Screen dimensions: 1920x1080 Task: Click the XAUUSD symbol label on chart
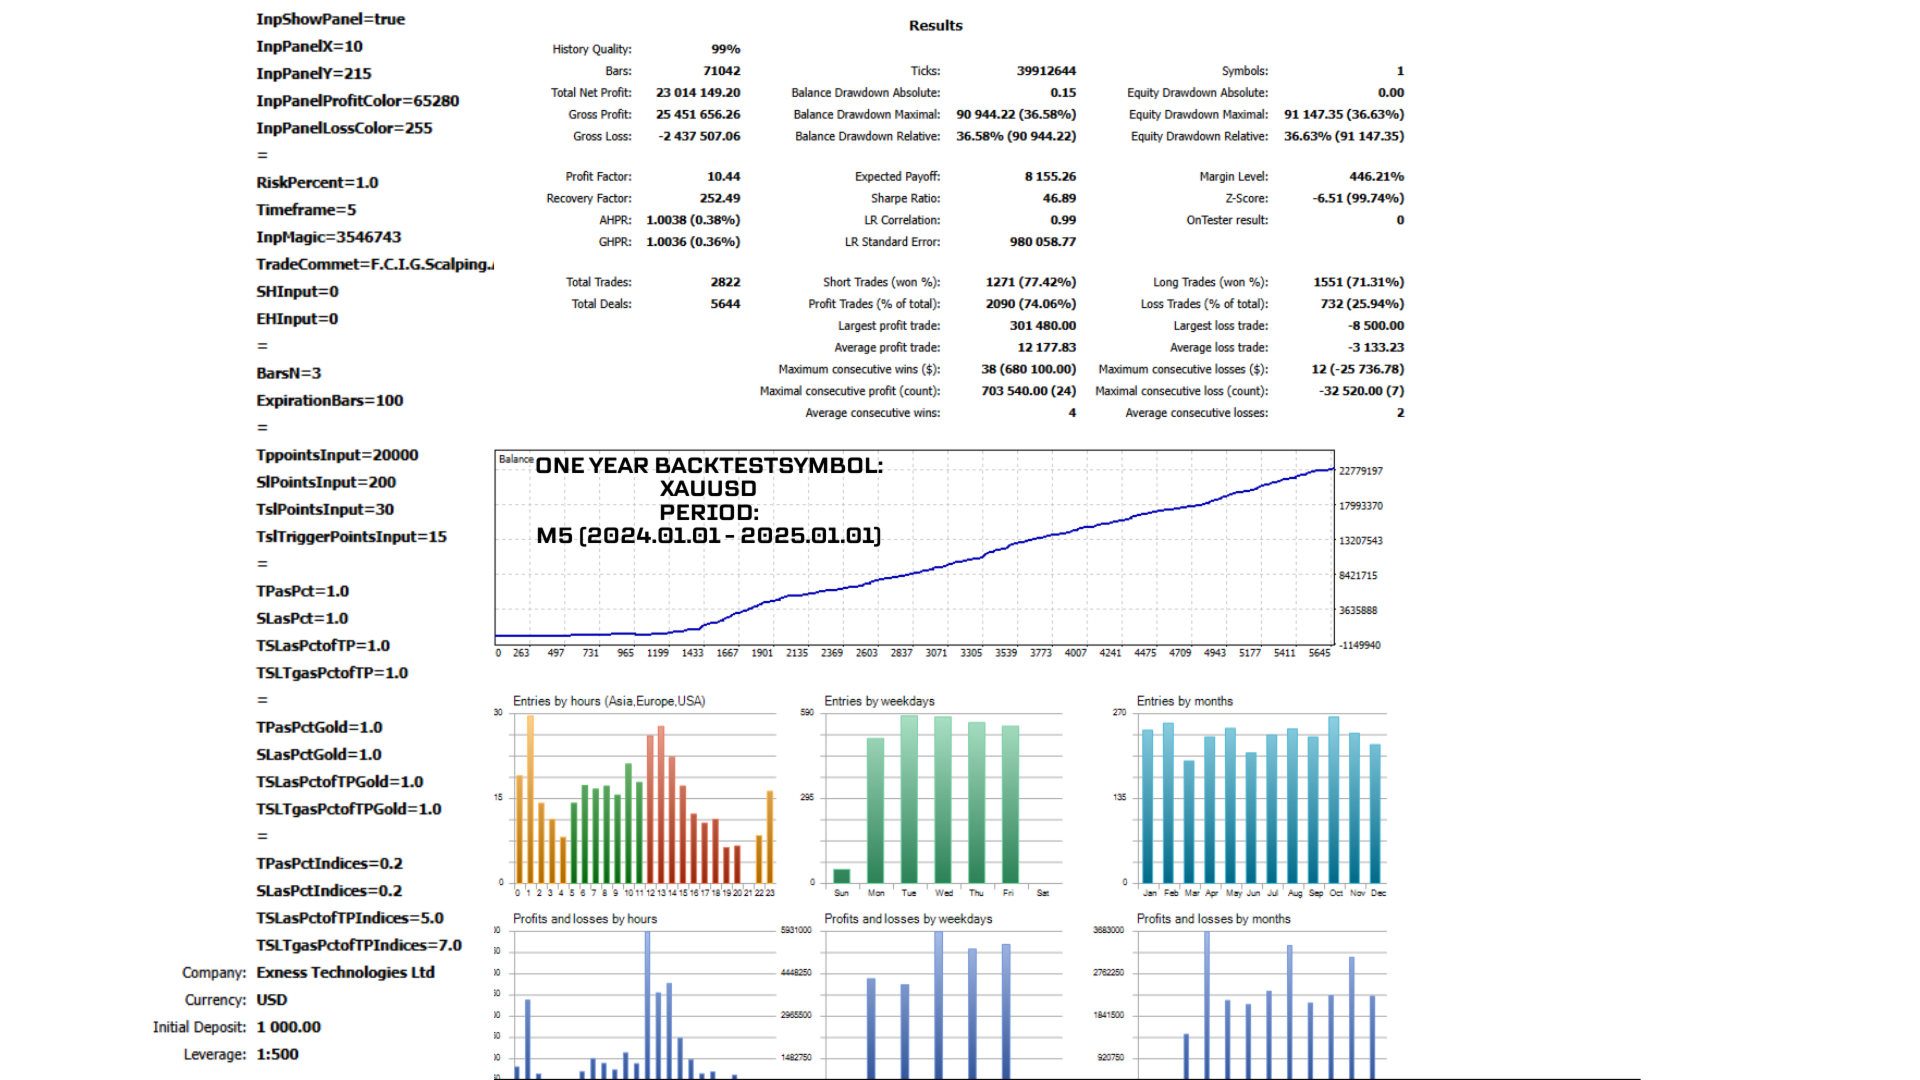pos(708,489)
